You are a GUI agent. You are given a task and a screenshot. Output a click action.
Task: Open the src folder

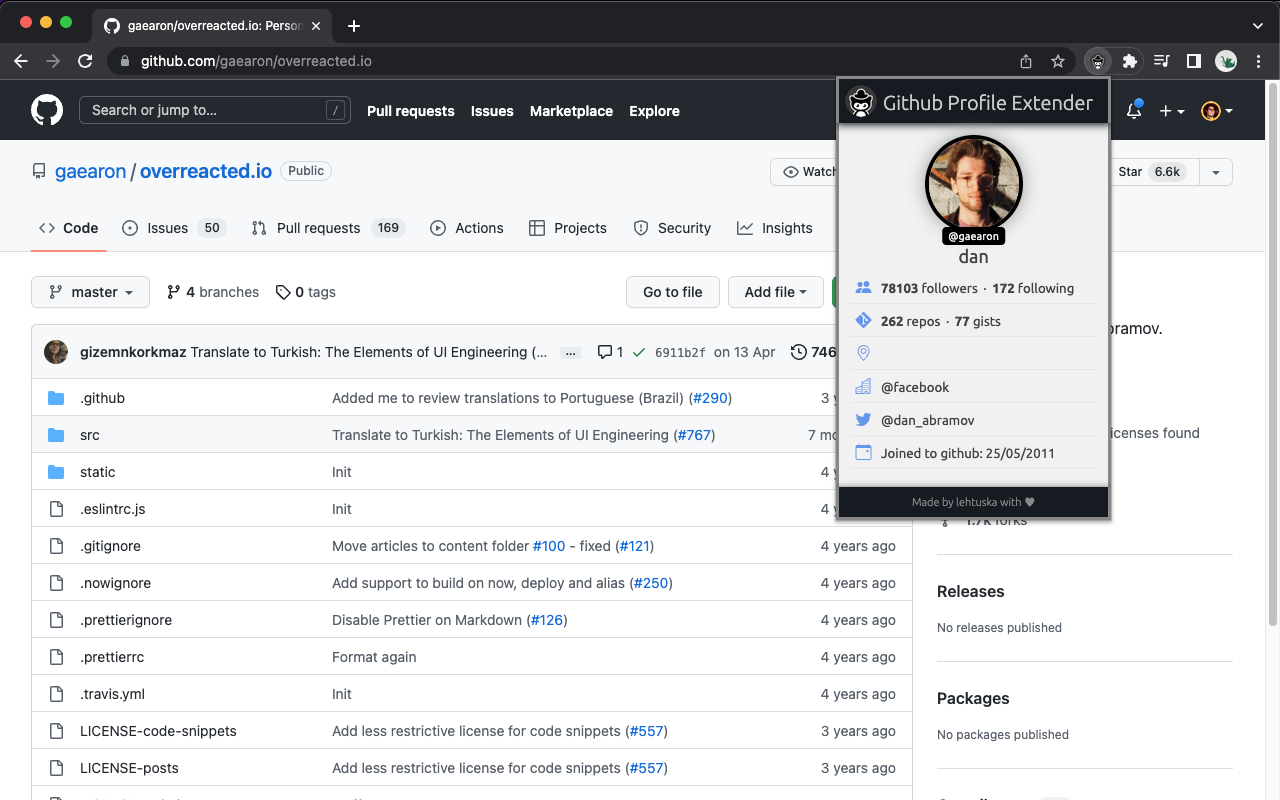point(90,435)
